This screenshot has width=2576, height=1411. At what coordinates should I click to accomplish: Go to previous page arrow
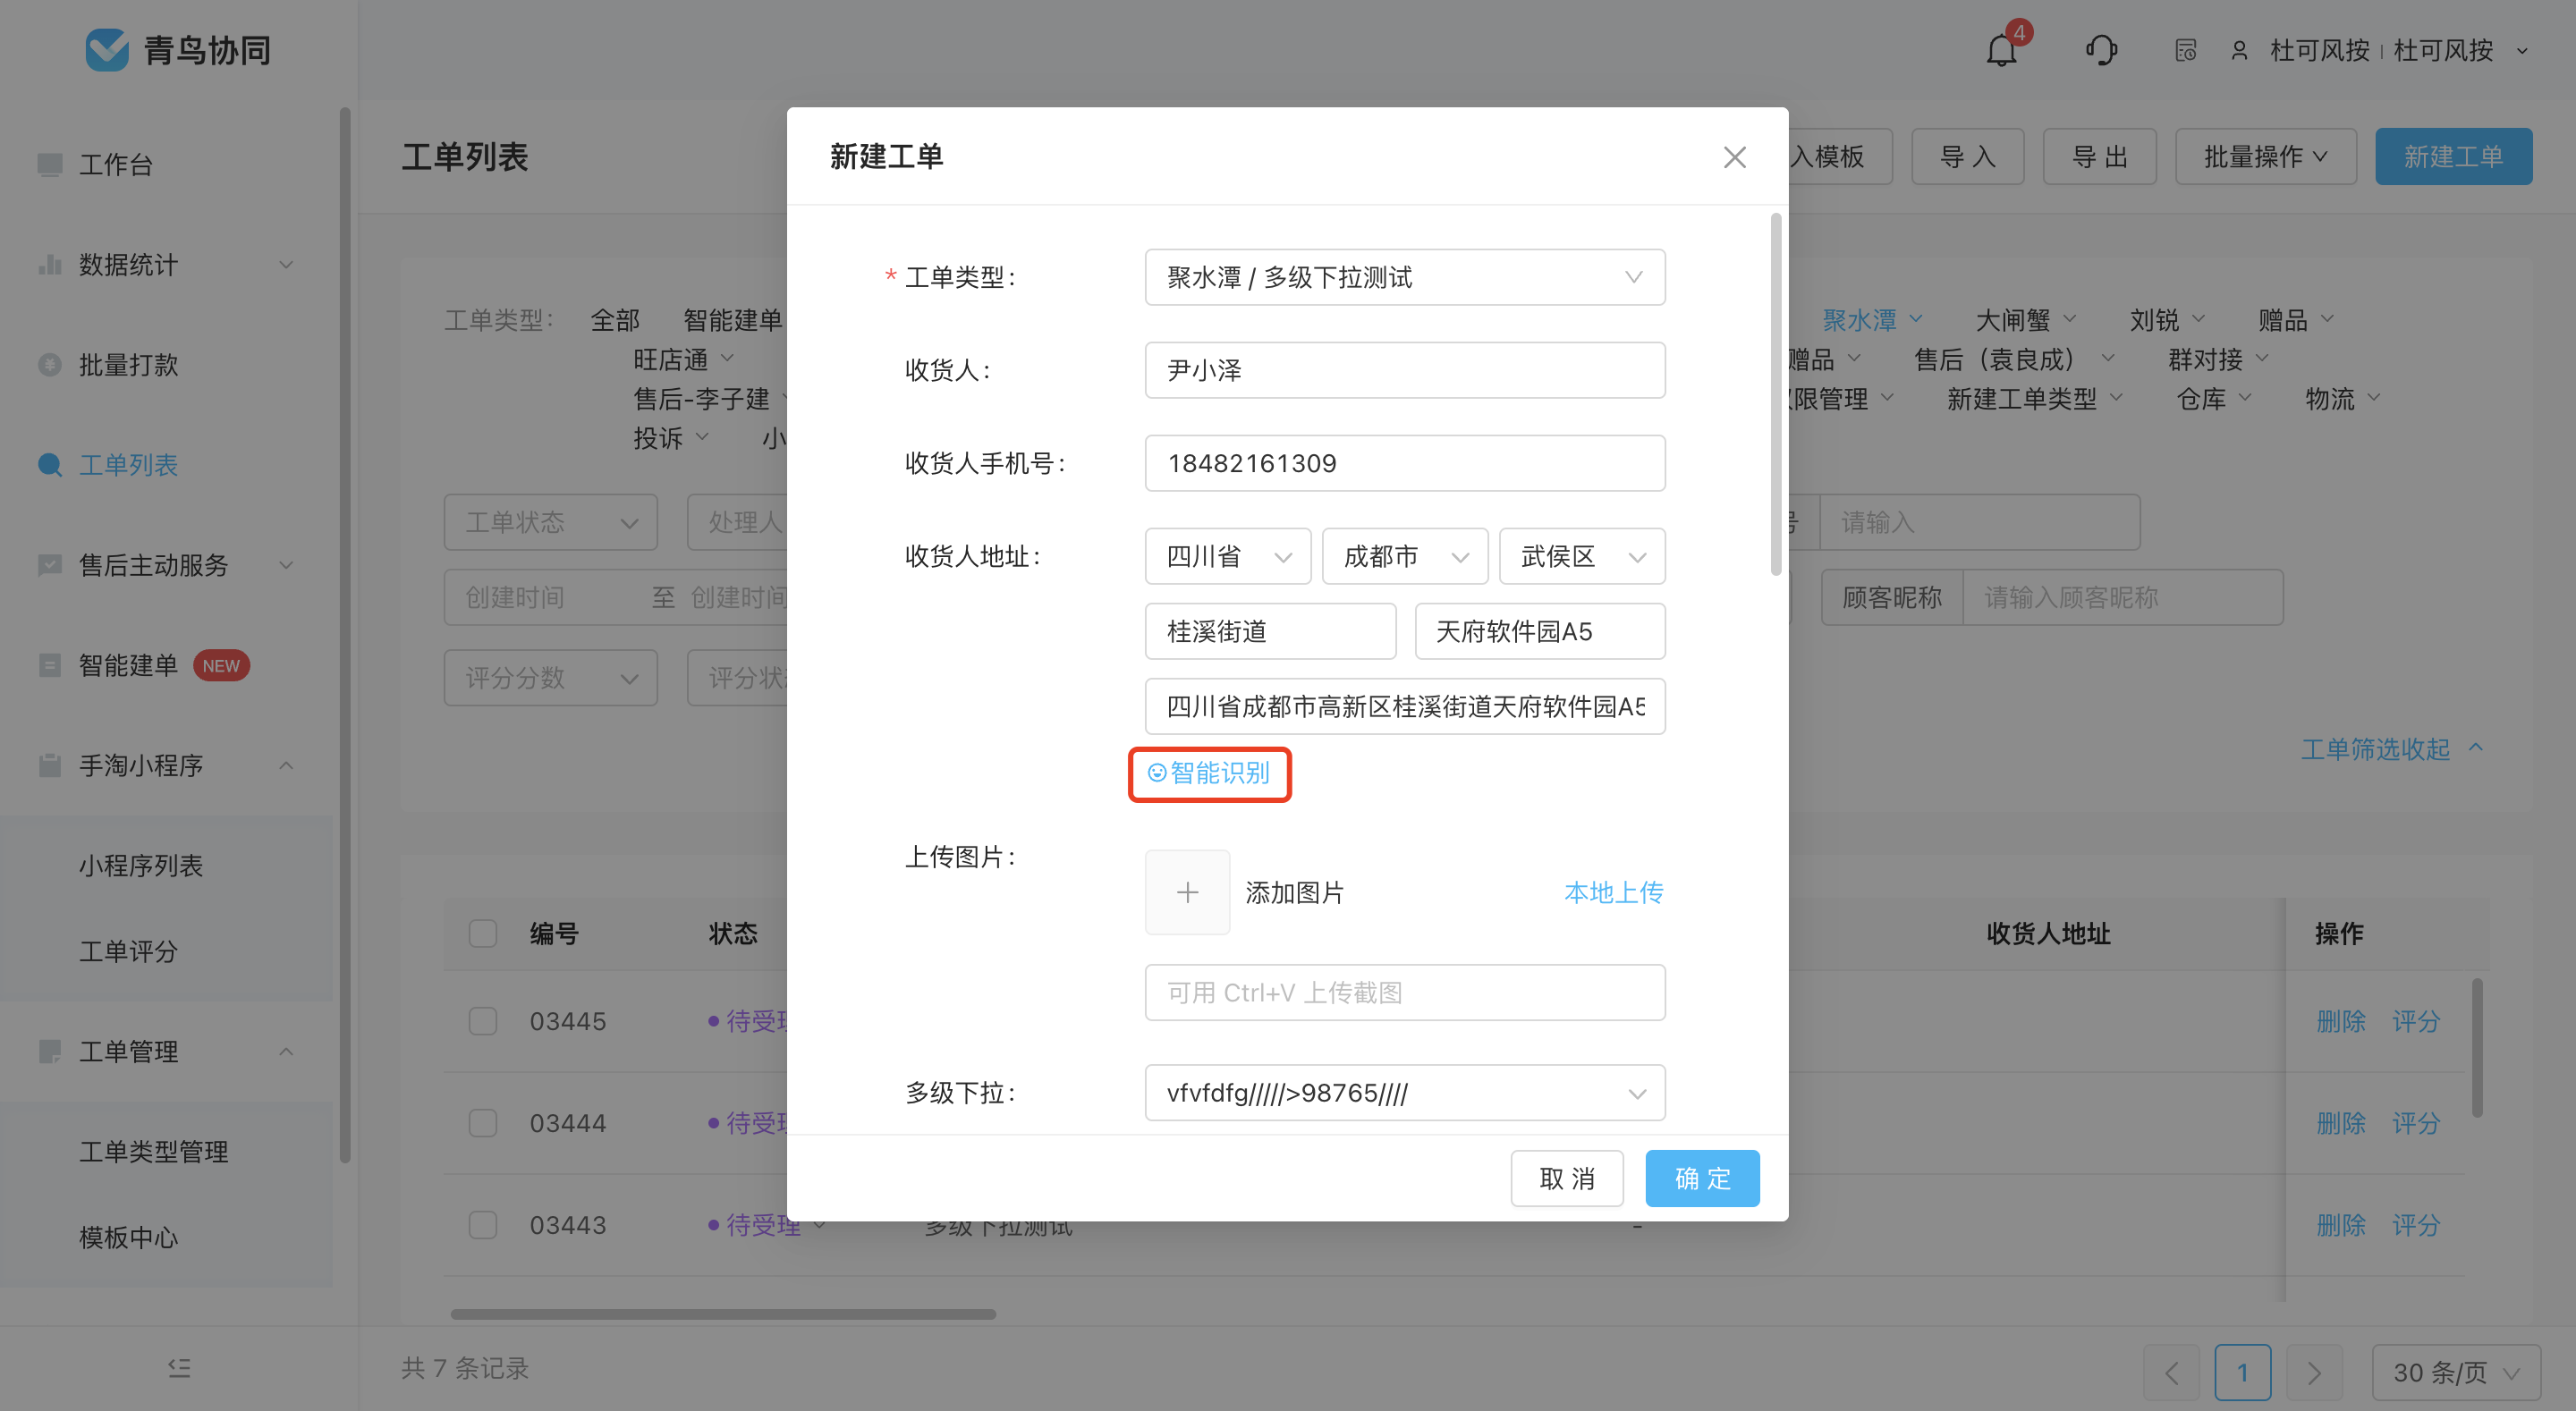click(x=2171, y=1372)
